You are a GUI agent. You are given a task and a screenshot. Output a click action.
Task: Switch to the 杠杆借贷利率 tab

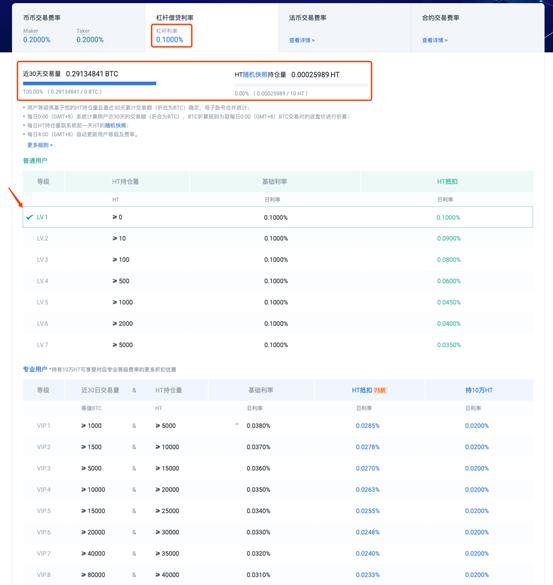point(212,28)
